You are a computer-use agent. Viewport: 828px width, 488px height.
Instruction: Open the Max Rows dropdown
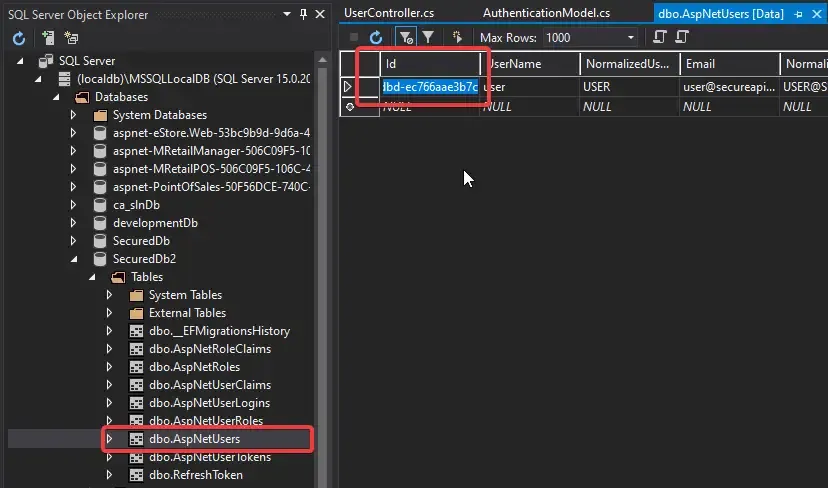point(631,37)
